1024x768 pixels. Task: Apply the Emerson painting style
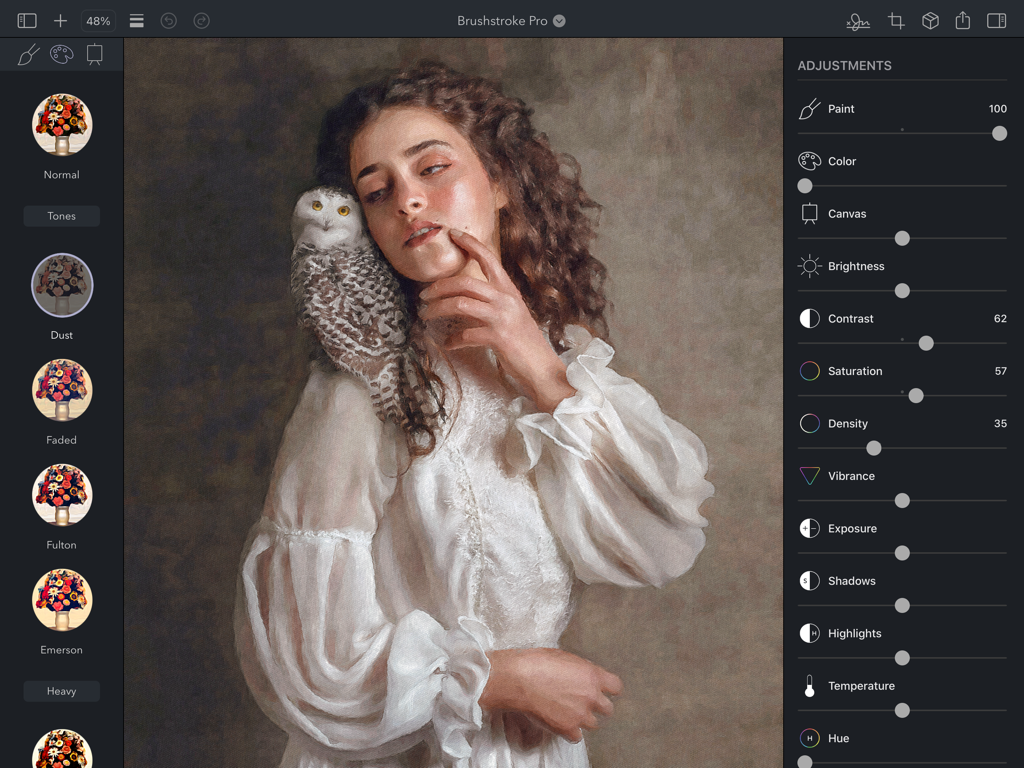[x=61, y=600]
